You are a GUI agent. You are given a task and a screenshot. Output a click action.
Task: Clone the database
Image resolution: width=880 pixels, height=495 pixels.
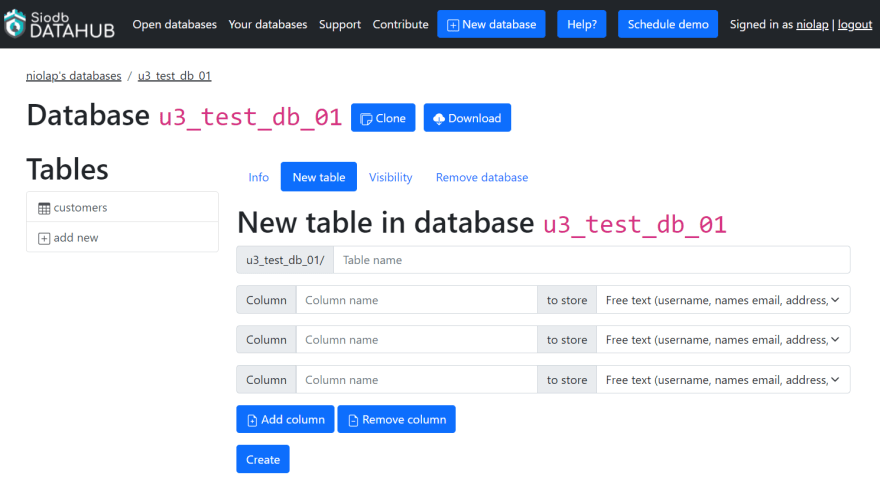click(x=383, y=118)
